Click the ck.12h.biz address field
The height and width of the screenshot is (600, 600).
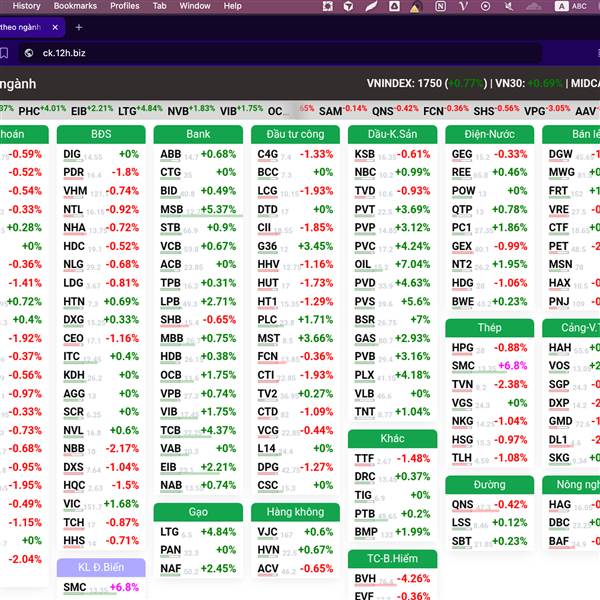[280, 53]
